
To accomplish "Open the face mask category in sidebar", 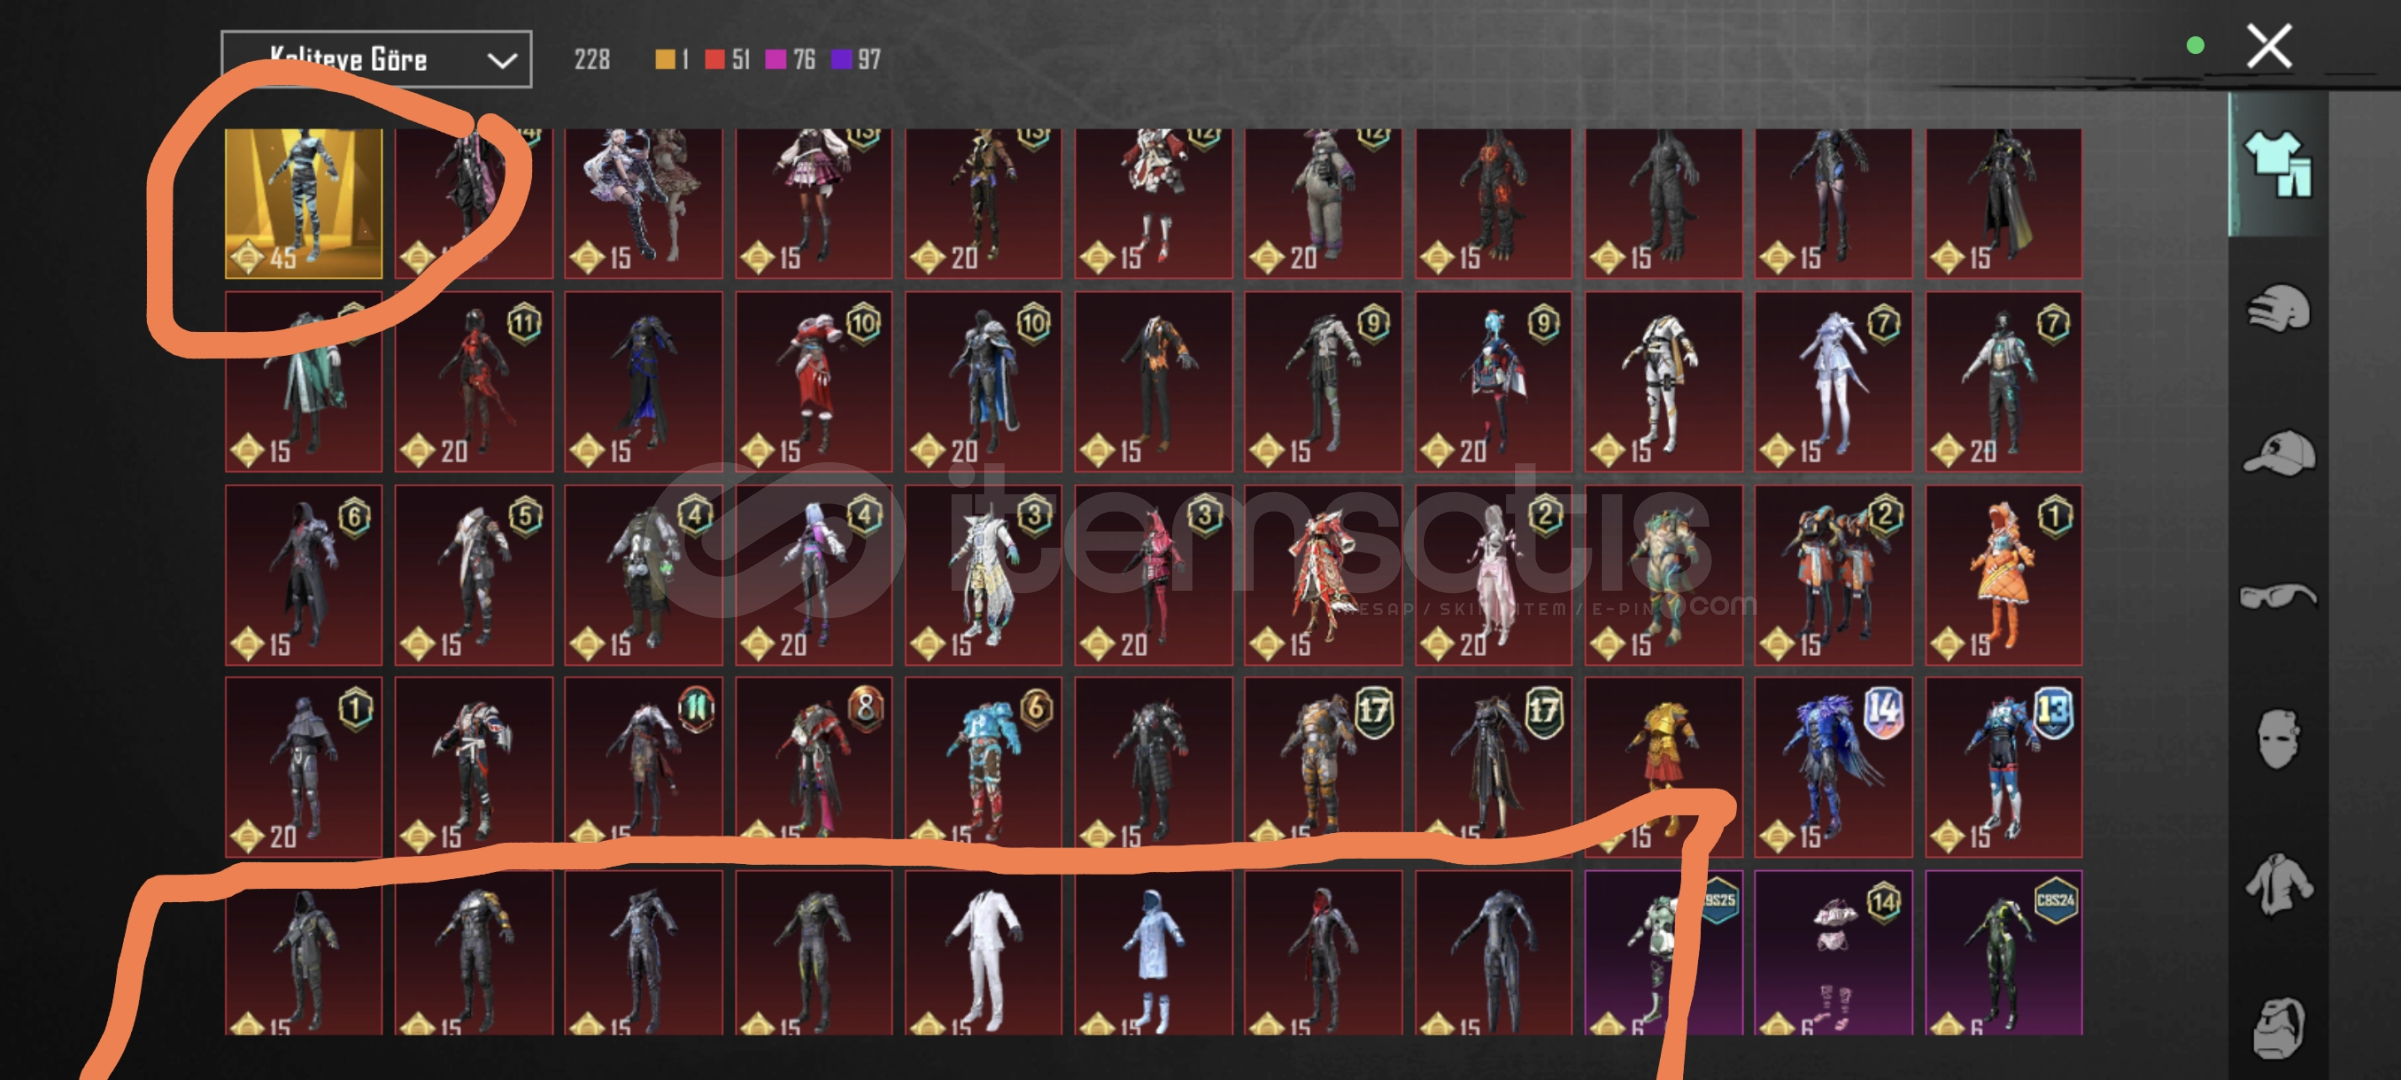I will click(x=2278, y=740).
